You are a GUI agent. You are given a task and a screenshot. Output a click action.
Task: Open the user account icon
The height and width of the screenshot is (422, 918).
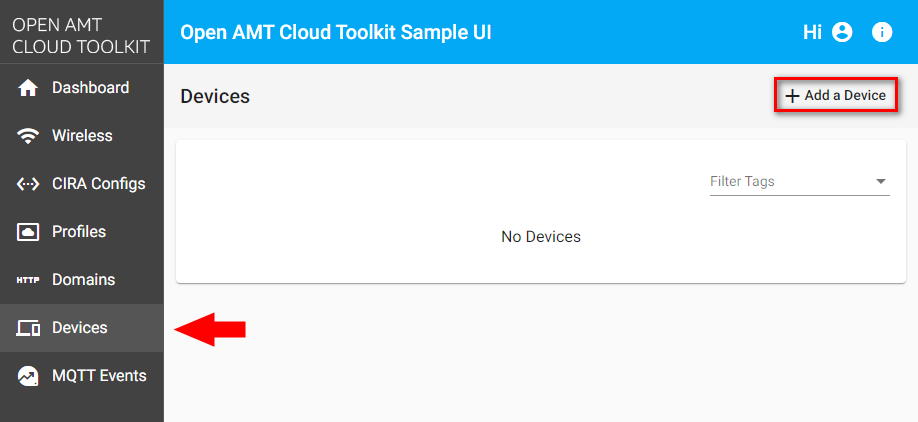(x=842, y=32)
